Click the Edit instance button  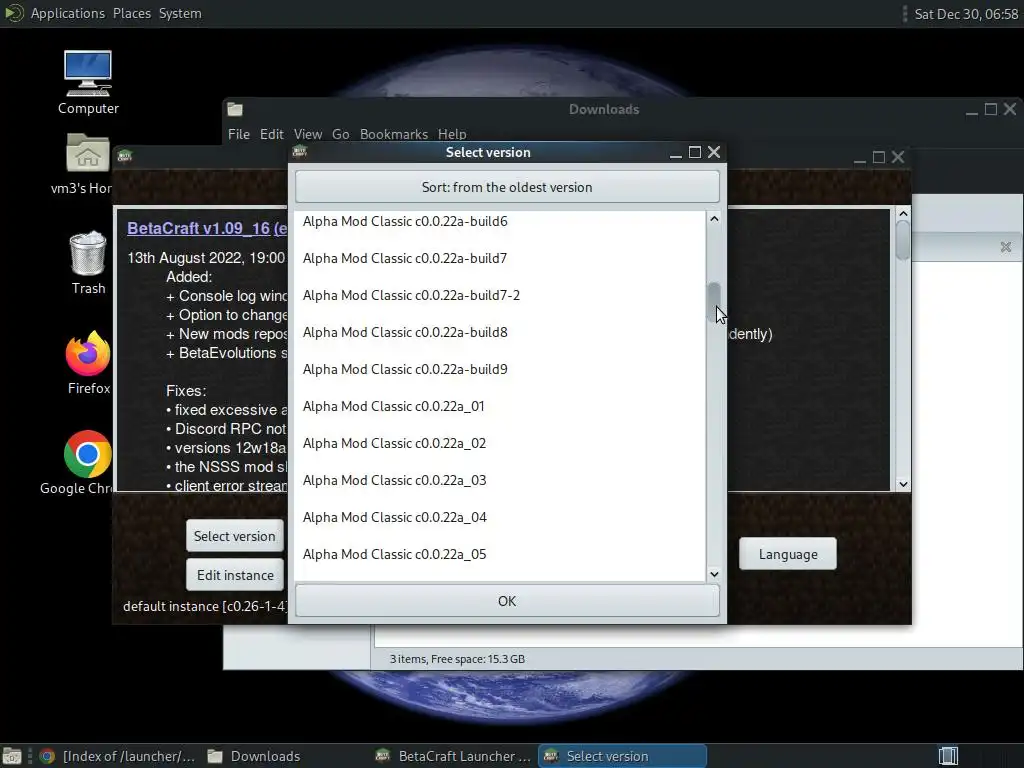point(234,575)
